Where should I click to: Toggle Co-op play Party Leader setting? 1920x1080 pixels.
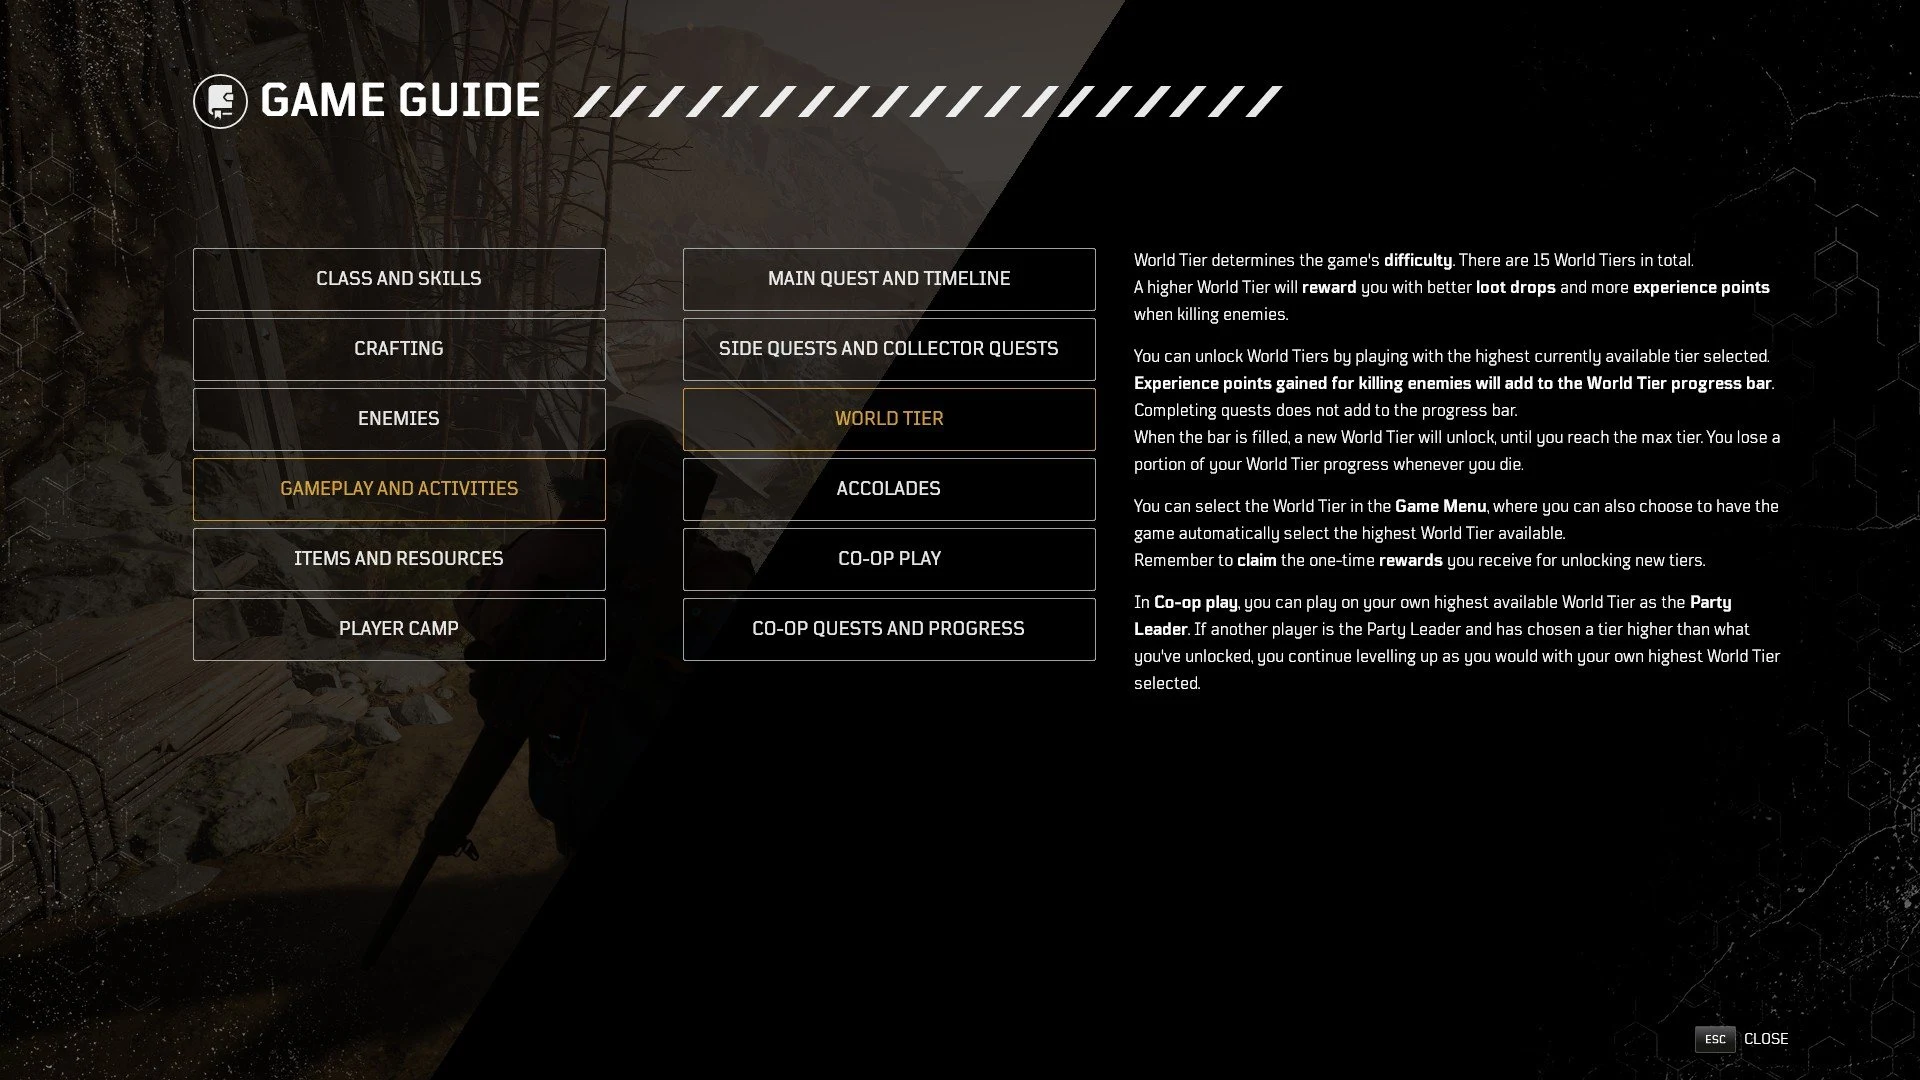point(889,558)
